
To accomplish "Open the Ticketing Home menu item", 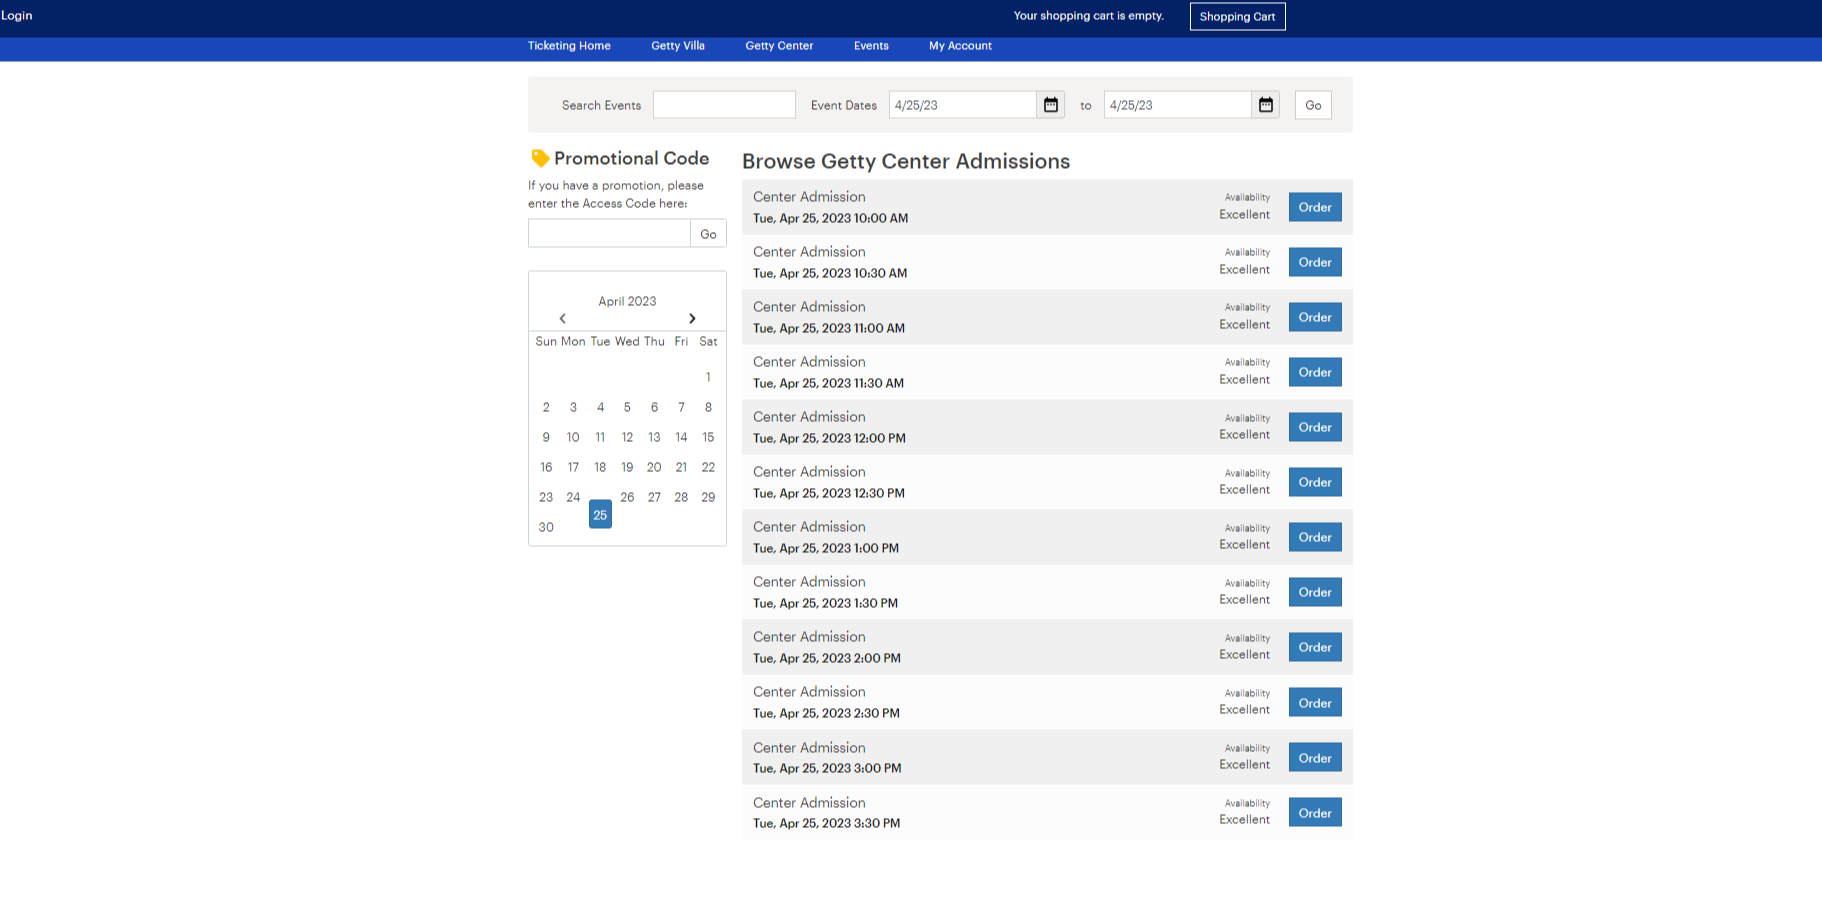I will [x=569, y=46].
